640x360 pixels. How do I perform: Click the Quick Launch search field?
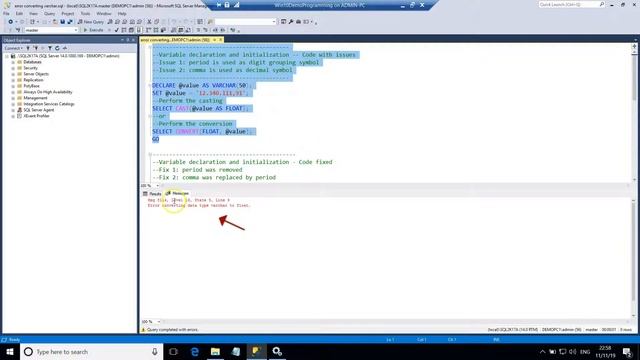pyautogui.click(x=571, y=4)
